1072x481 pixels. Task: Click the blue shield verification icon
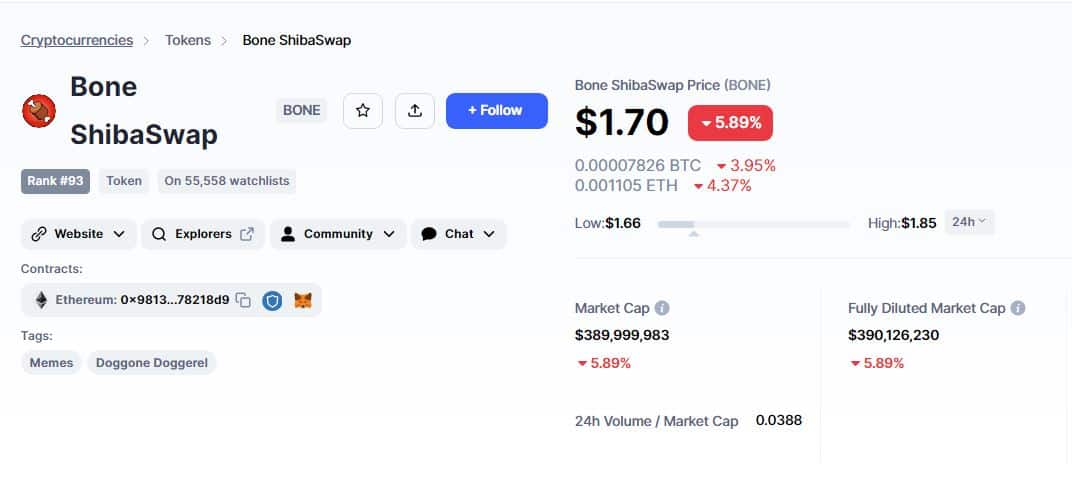click(x=272, y=300)
